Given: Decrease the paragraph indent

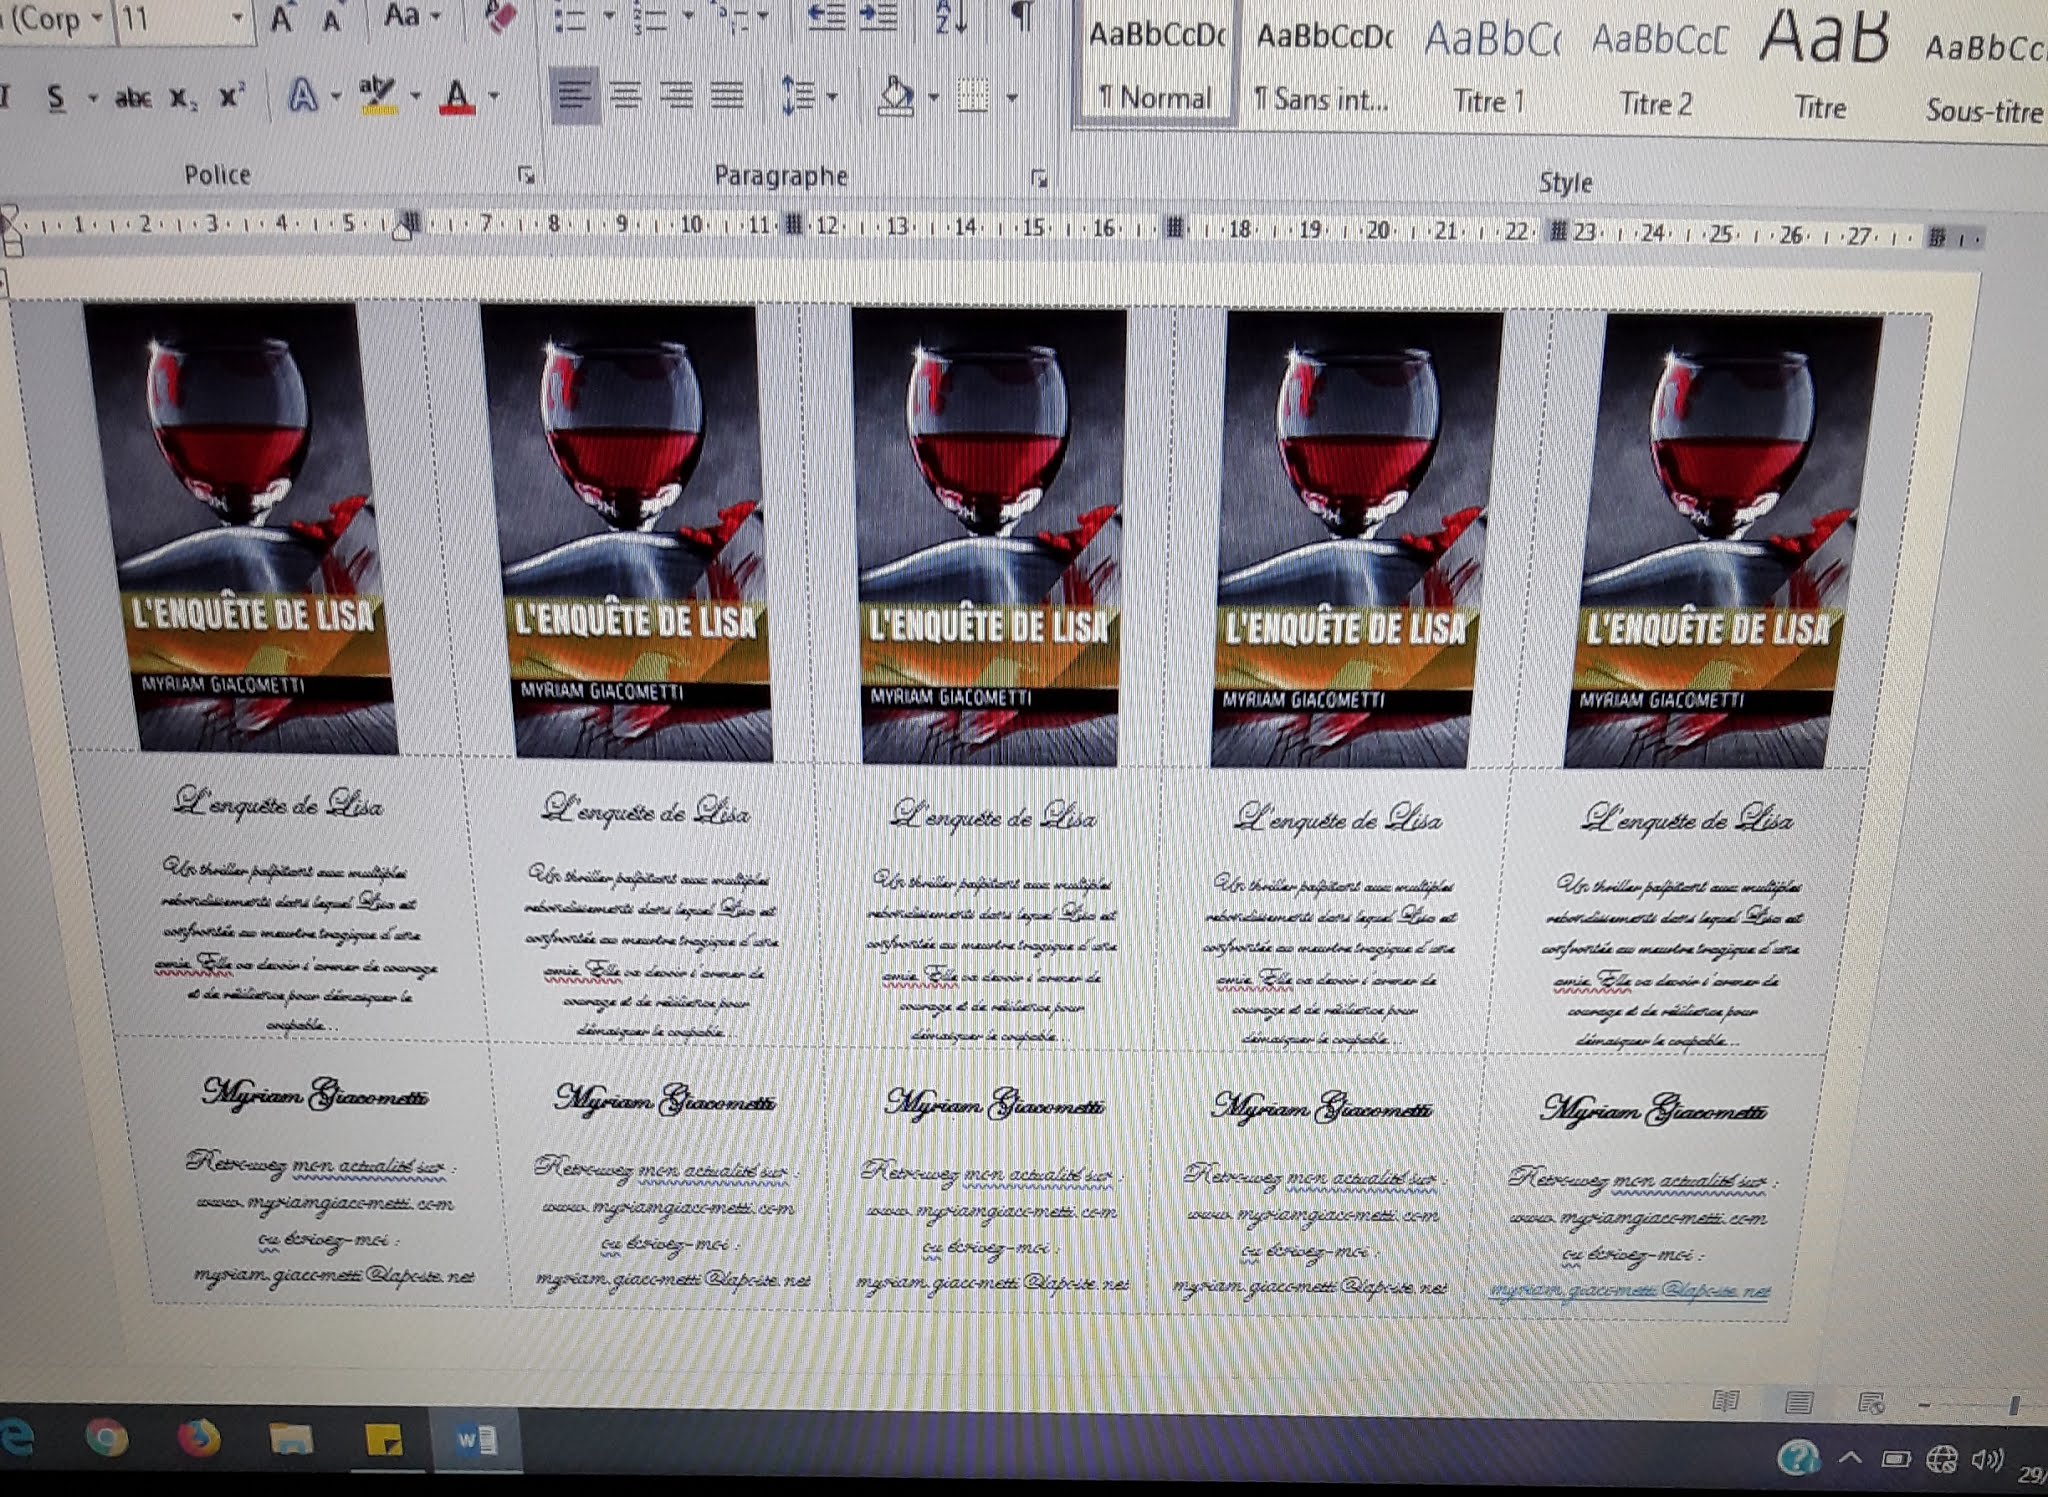Looking at the screenshot, I should pos(826,17).
